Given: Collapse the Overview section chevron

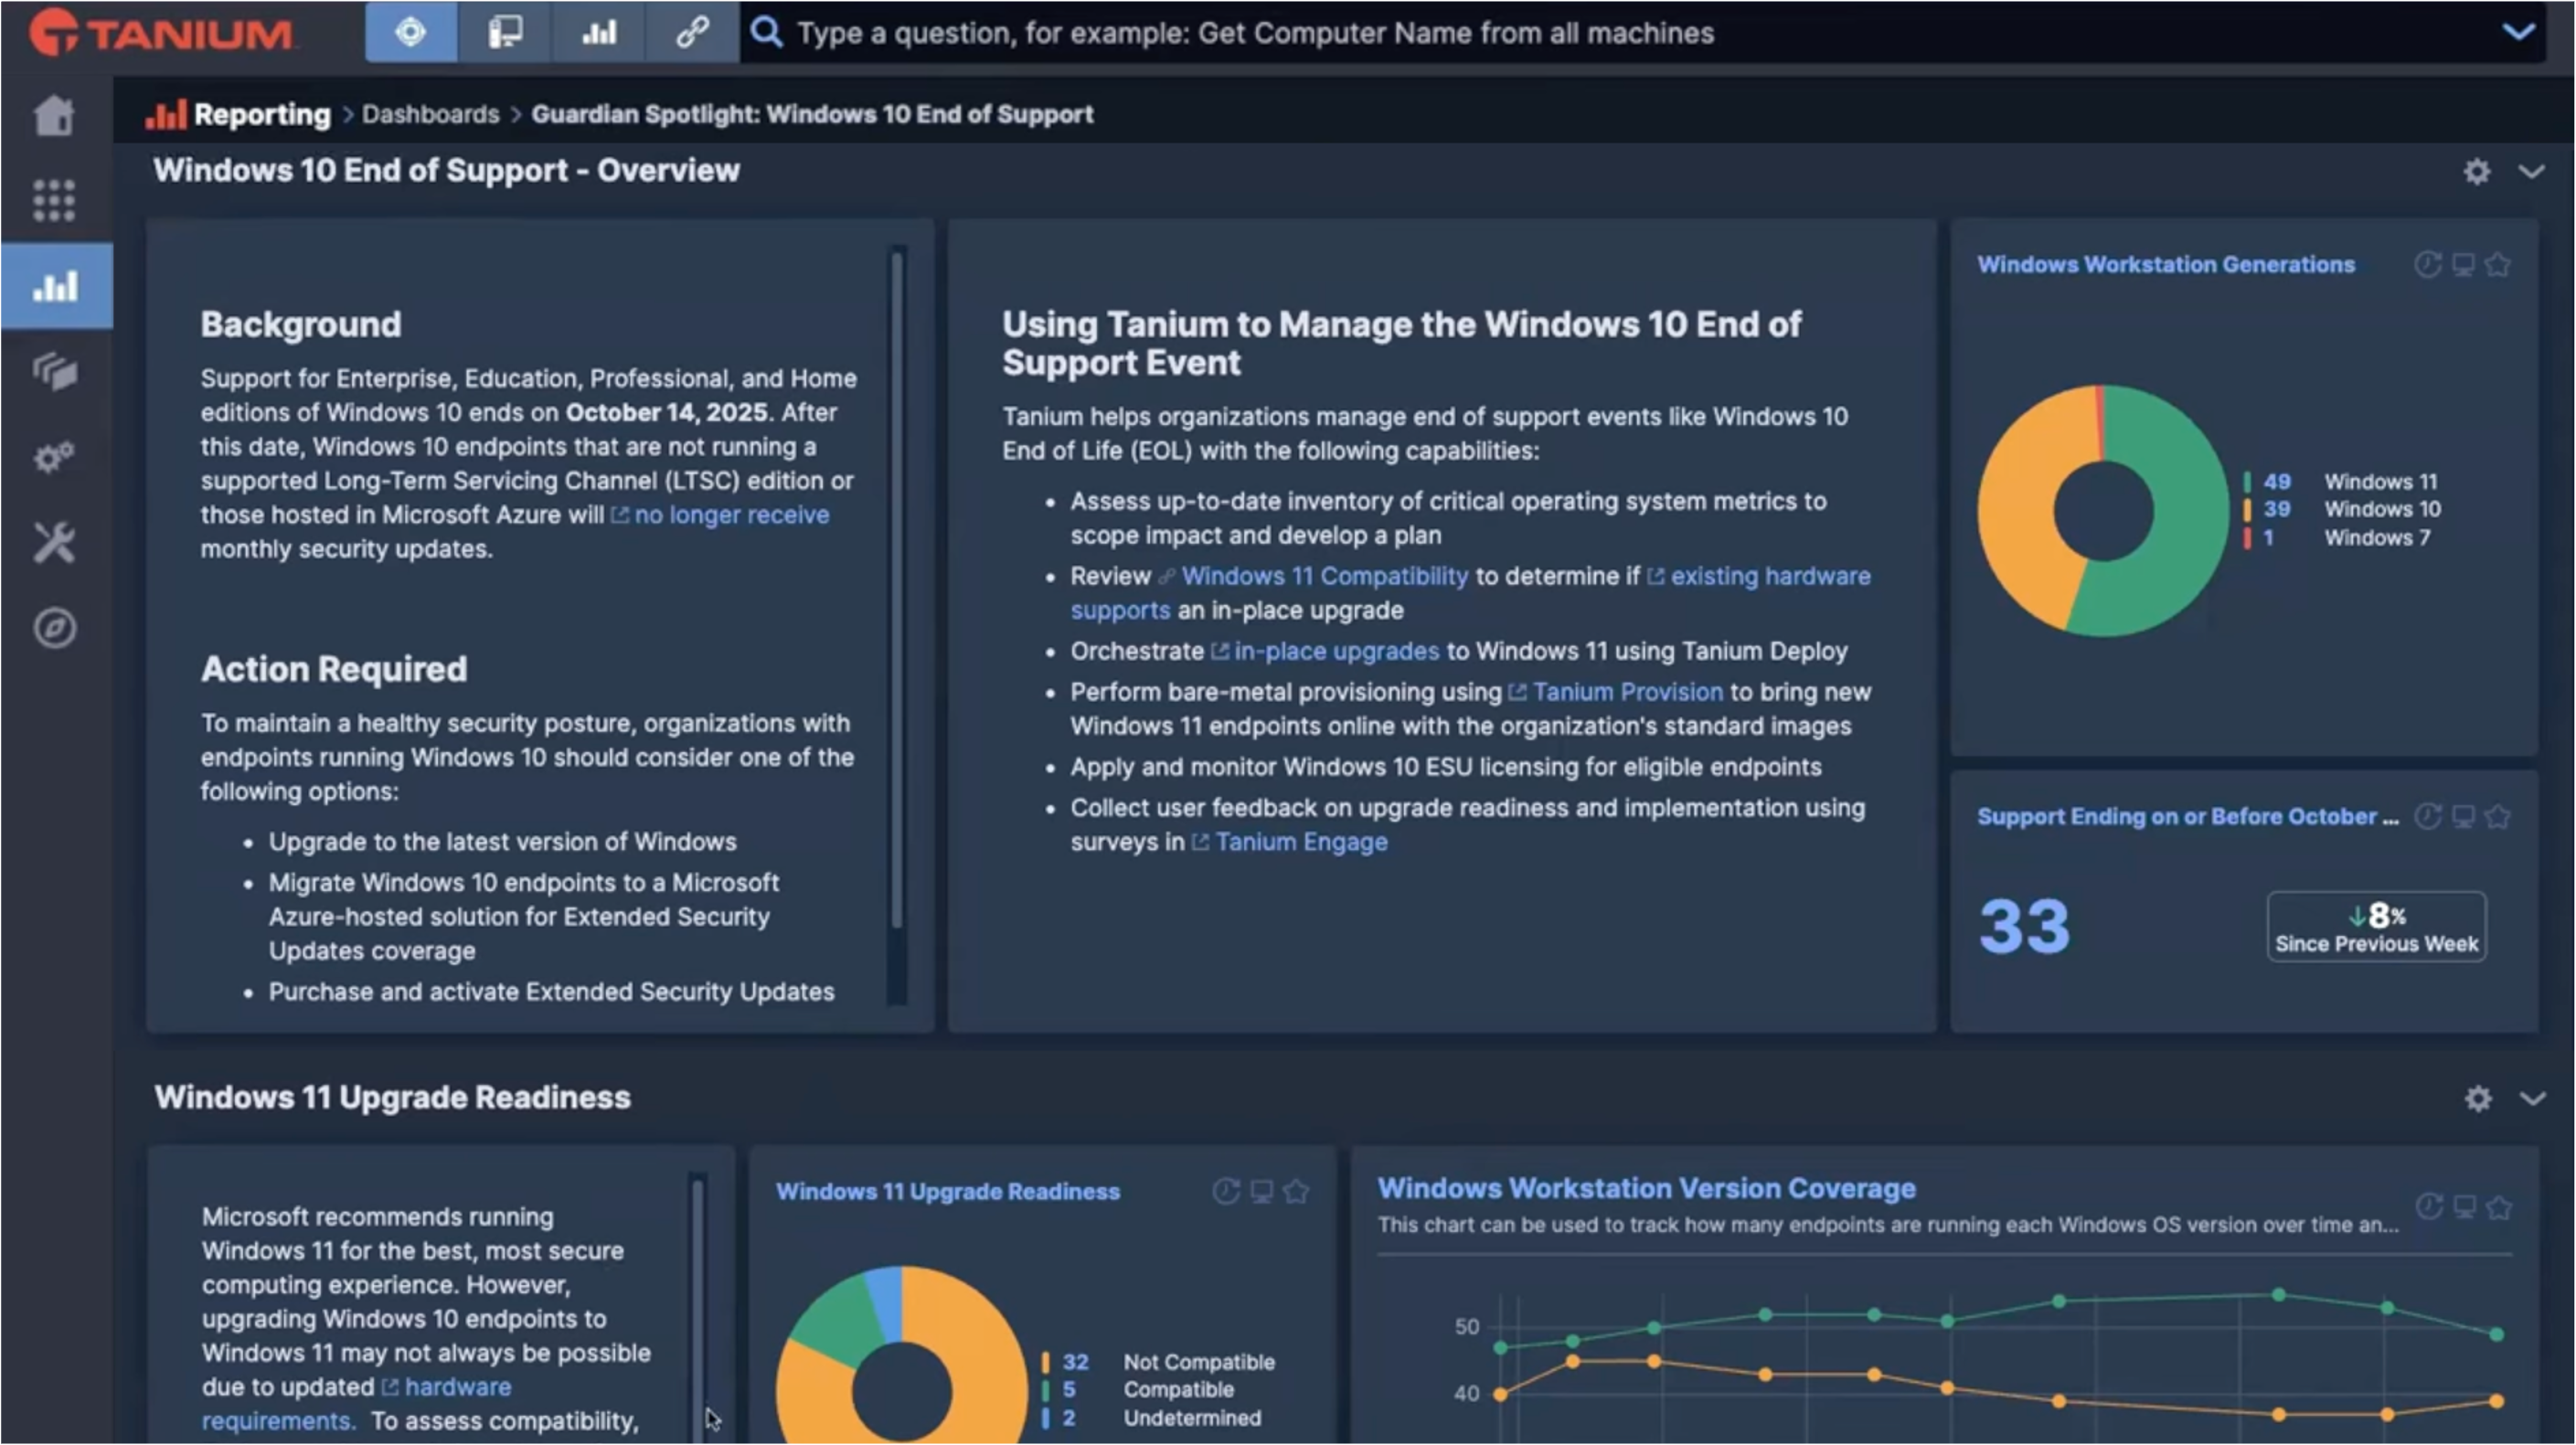Looking at the screenshot, I should click(x=2531, y=172).
